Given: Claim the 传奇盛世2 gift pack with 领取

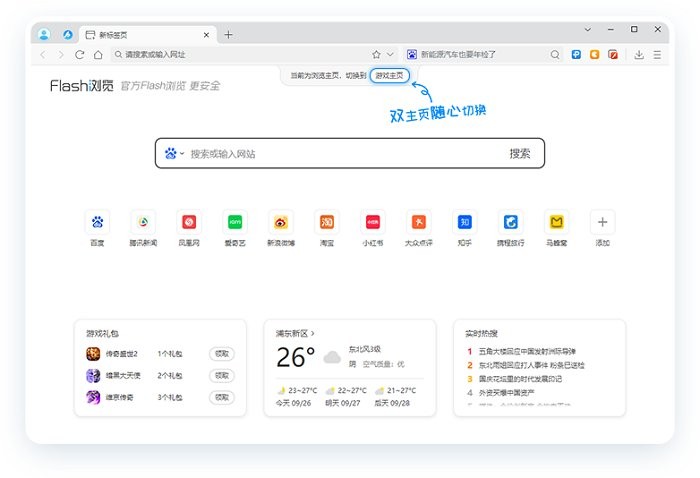Looking at the screenshot, I should point(222,353).
